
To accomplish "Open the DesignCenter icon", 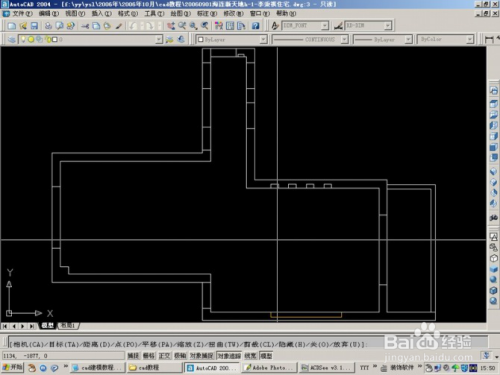I will tap(230, 26).
